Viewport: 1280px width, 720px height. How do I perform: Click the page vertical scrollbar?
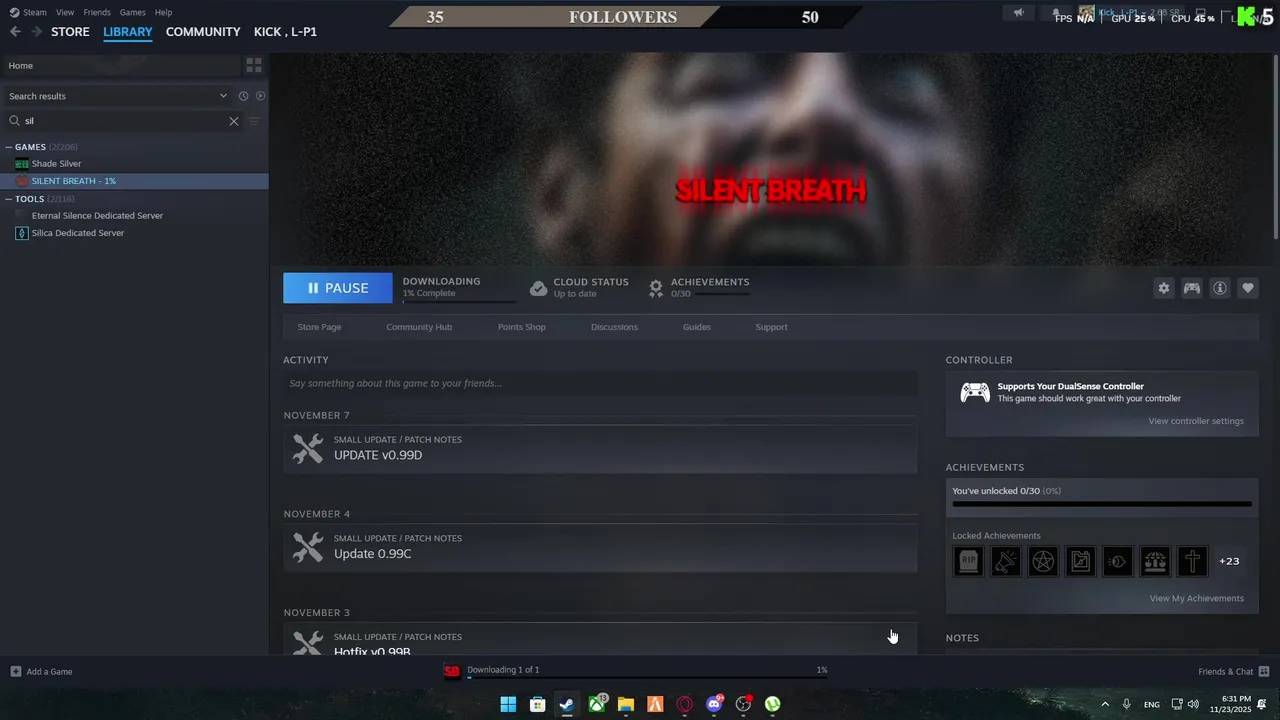click(x=1275, y=145)
